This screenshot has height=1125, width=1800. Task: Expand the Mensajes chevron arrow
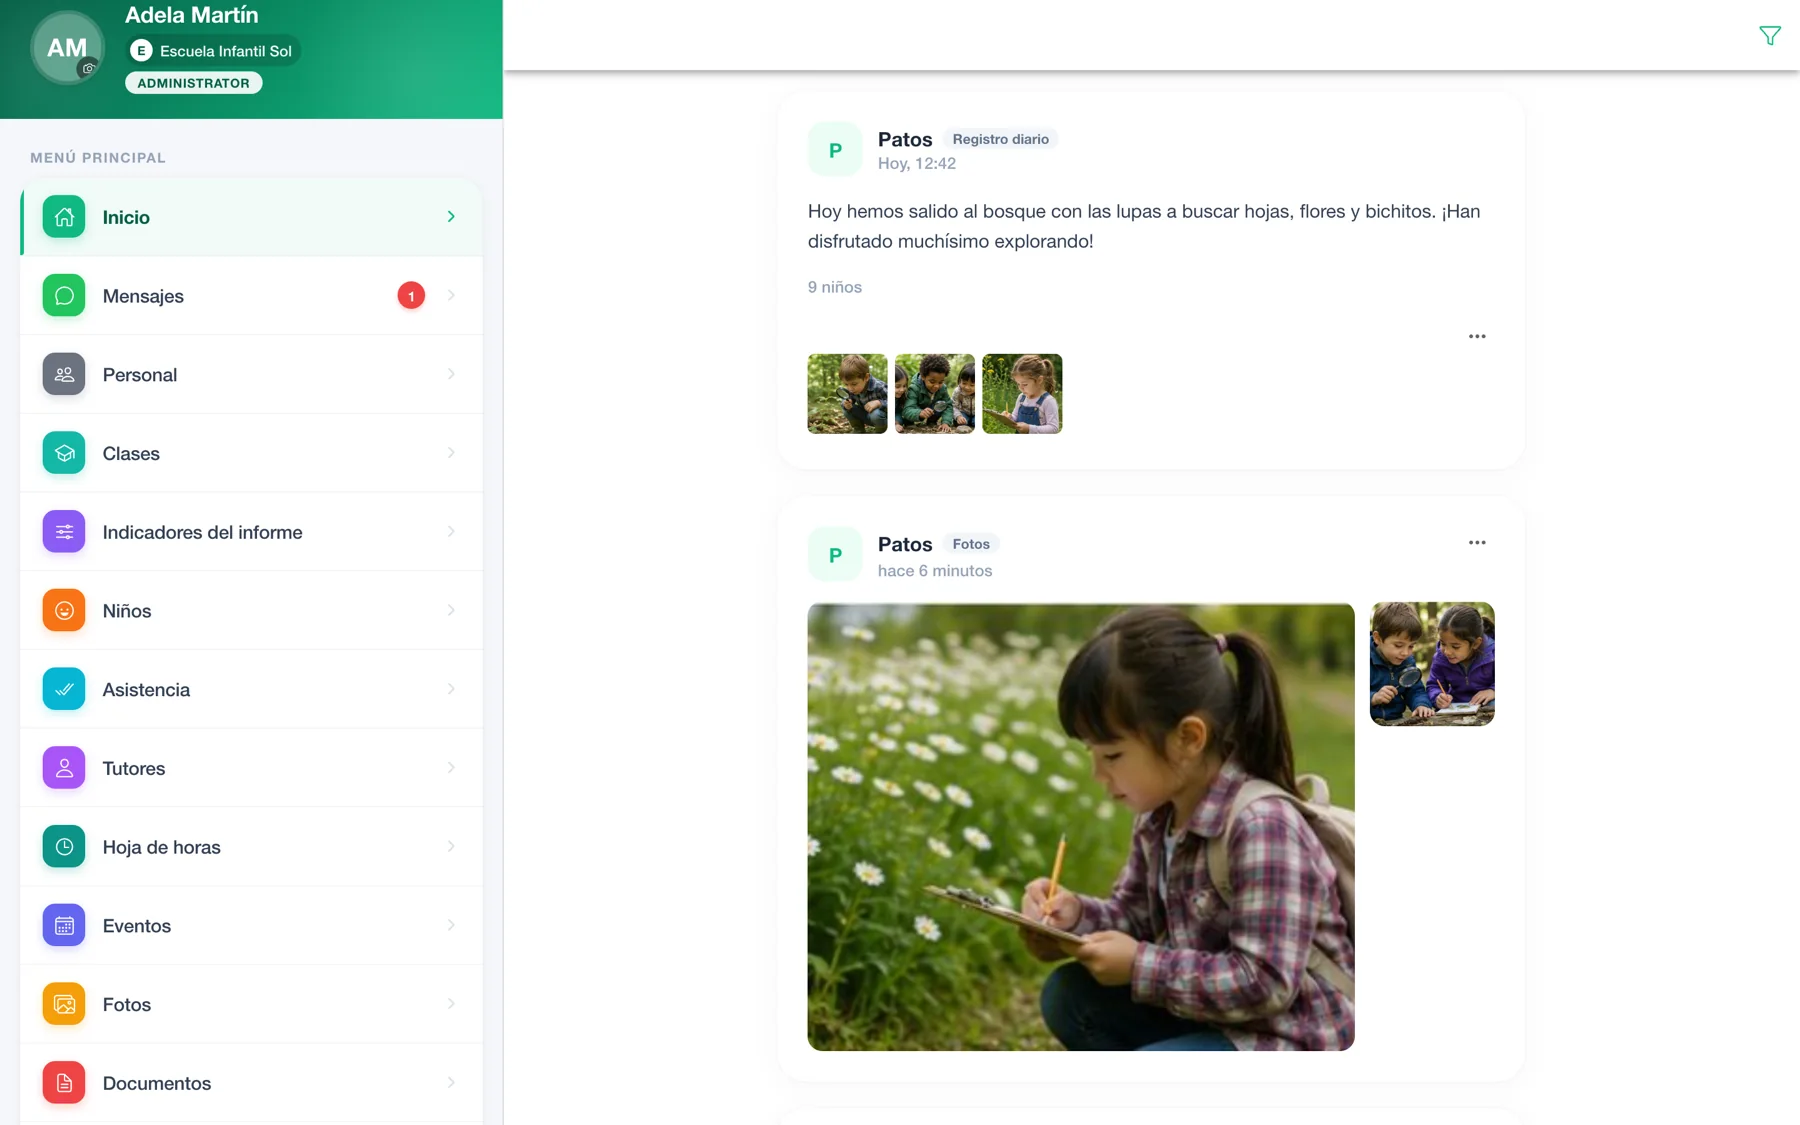(x=451, y=295)
